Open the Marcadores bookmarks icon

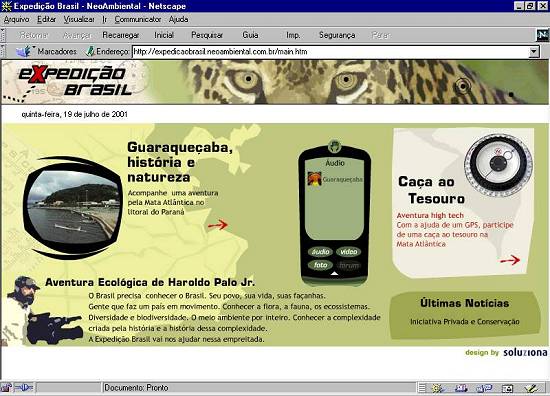(24, 52)
